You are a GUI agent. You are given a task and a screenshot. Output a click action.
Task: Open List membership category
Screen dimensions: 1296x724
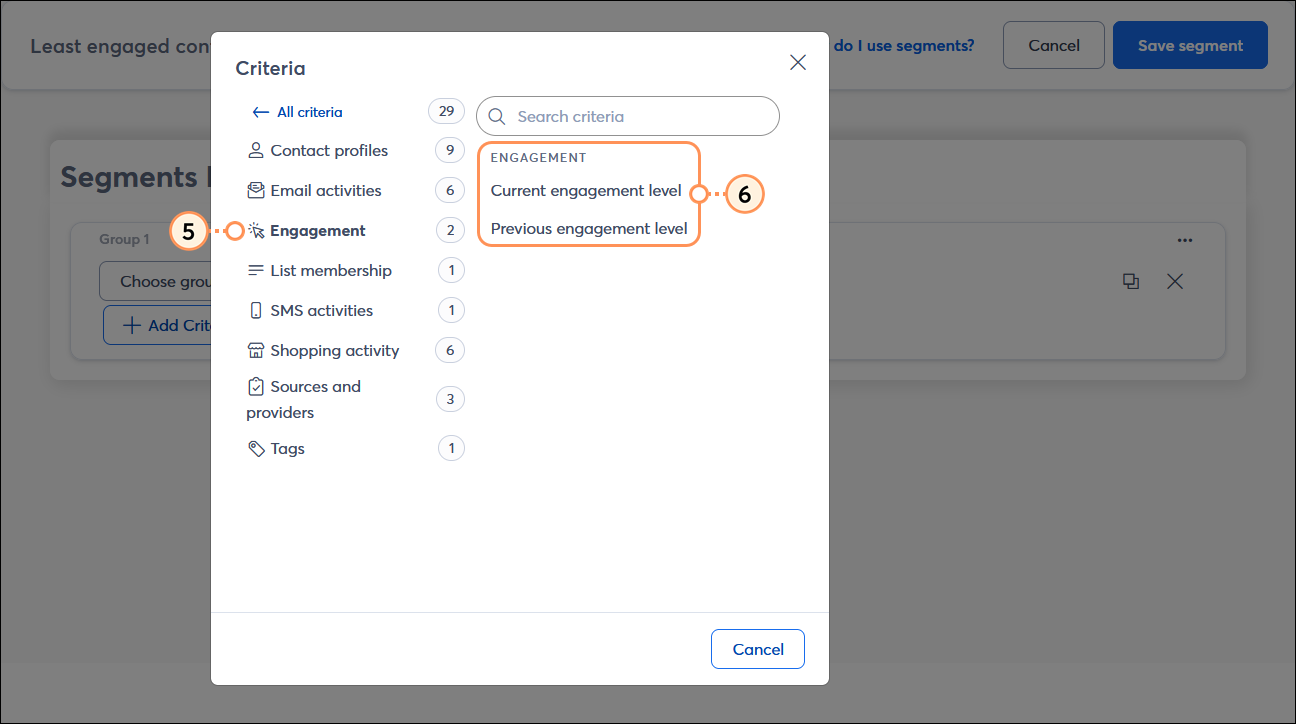331,270
